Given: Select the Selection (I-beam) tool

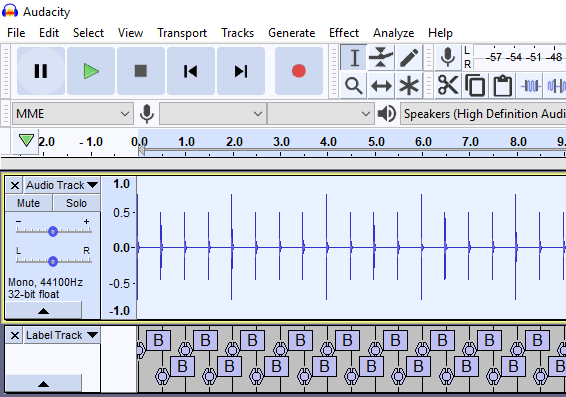Looking at the screenshot, I should (x=354, y=57).
